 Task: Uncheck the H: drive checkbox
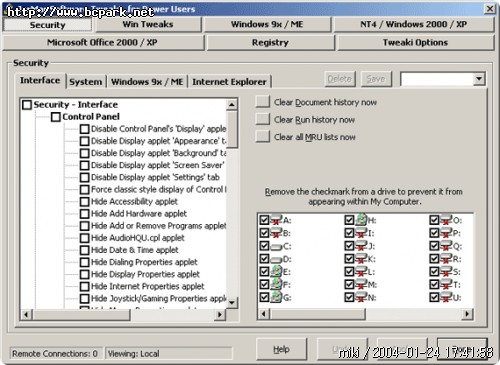click(349, 220)
